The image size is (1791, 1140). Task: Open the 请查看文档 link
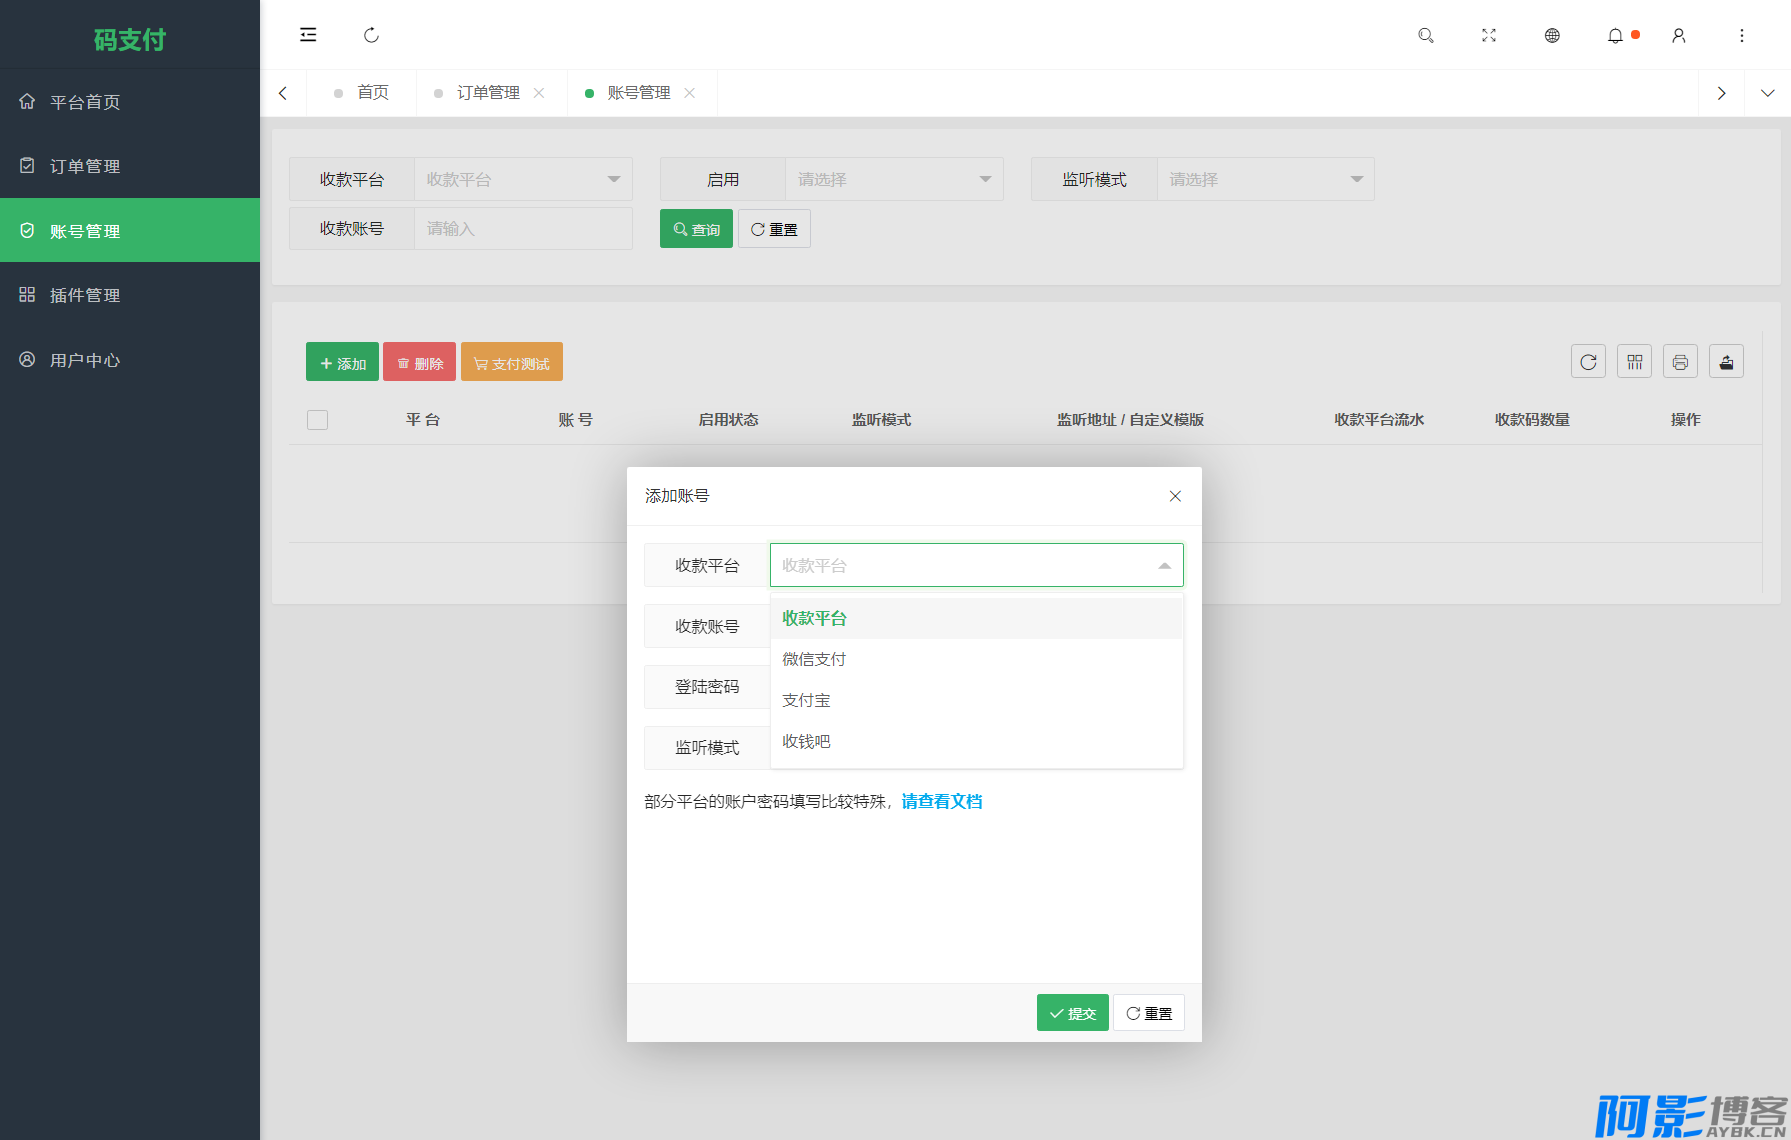[x=942, y=801]
